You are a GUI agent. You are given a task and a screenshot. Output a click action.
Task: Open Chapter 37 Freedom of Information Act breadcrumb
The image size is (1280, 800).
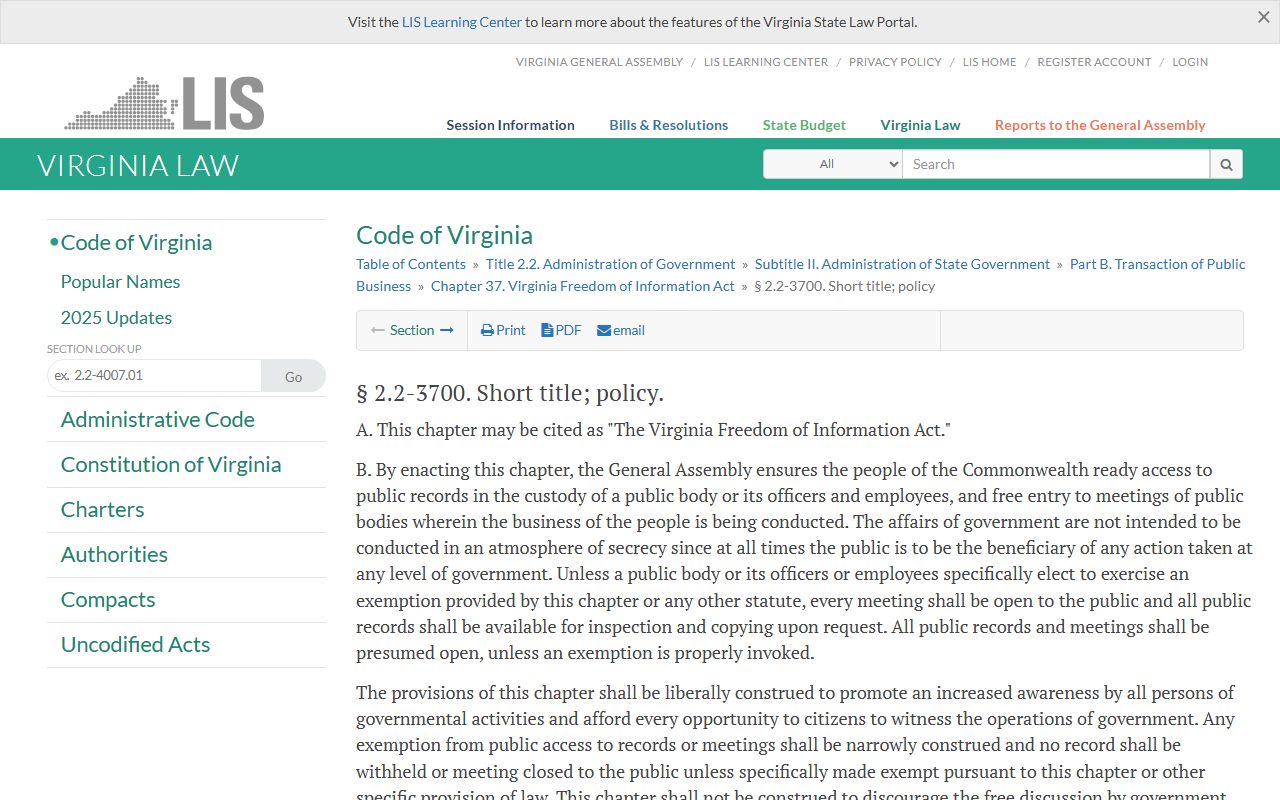[583, 286]
